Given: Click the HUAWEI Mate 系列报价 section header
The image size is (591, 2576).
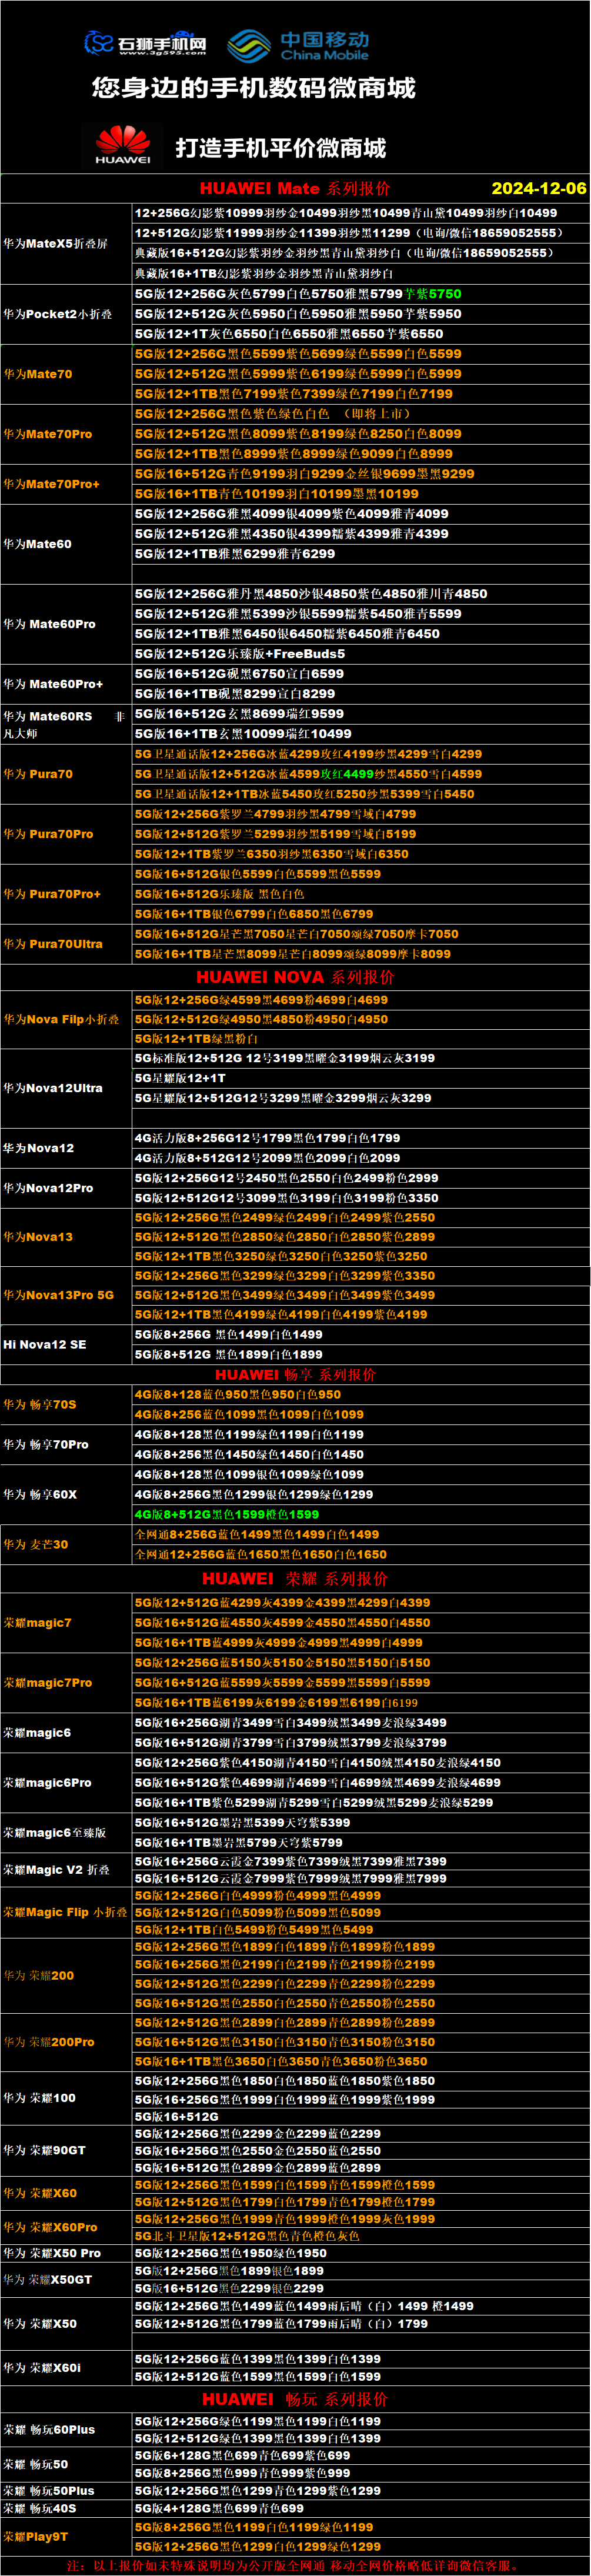Looking at the screenshot, I should tap(295, 188).
